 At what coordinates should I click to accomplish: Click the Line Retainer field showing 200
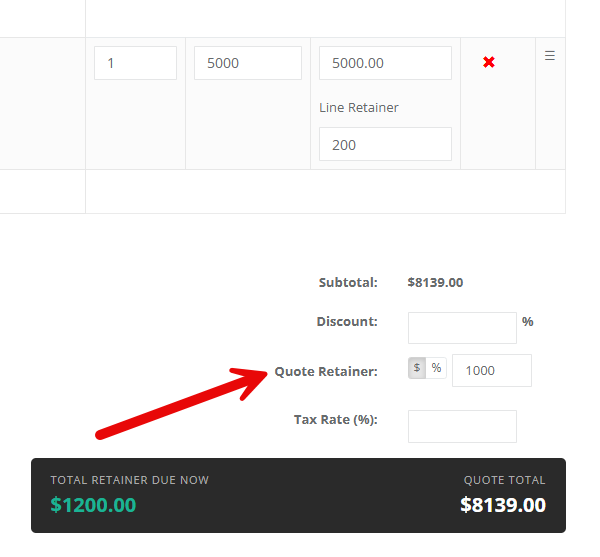tap(385, 144)
